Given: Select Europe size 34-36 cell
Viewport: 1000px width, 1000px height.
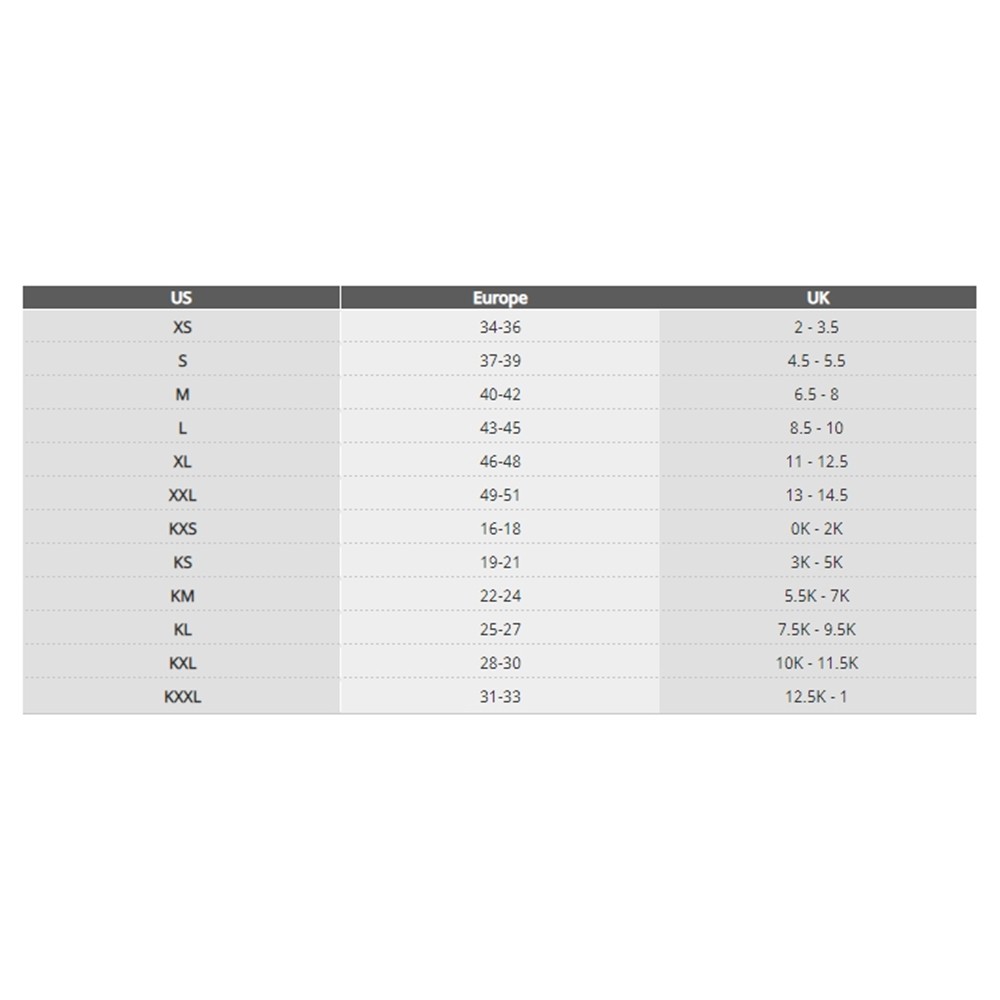Looking at the screenshot, I should point(500,327).
